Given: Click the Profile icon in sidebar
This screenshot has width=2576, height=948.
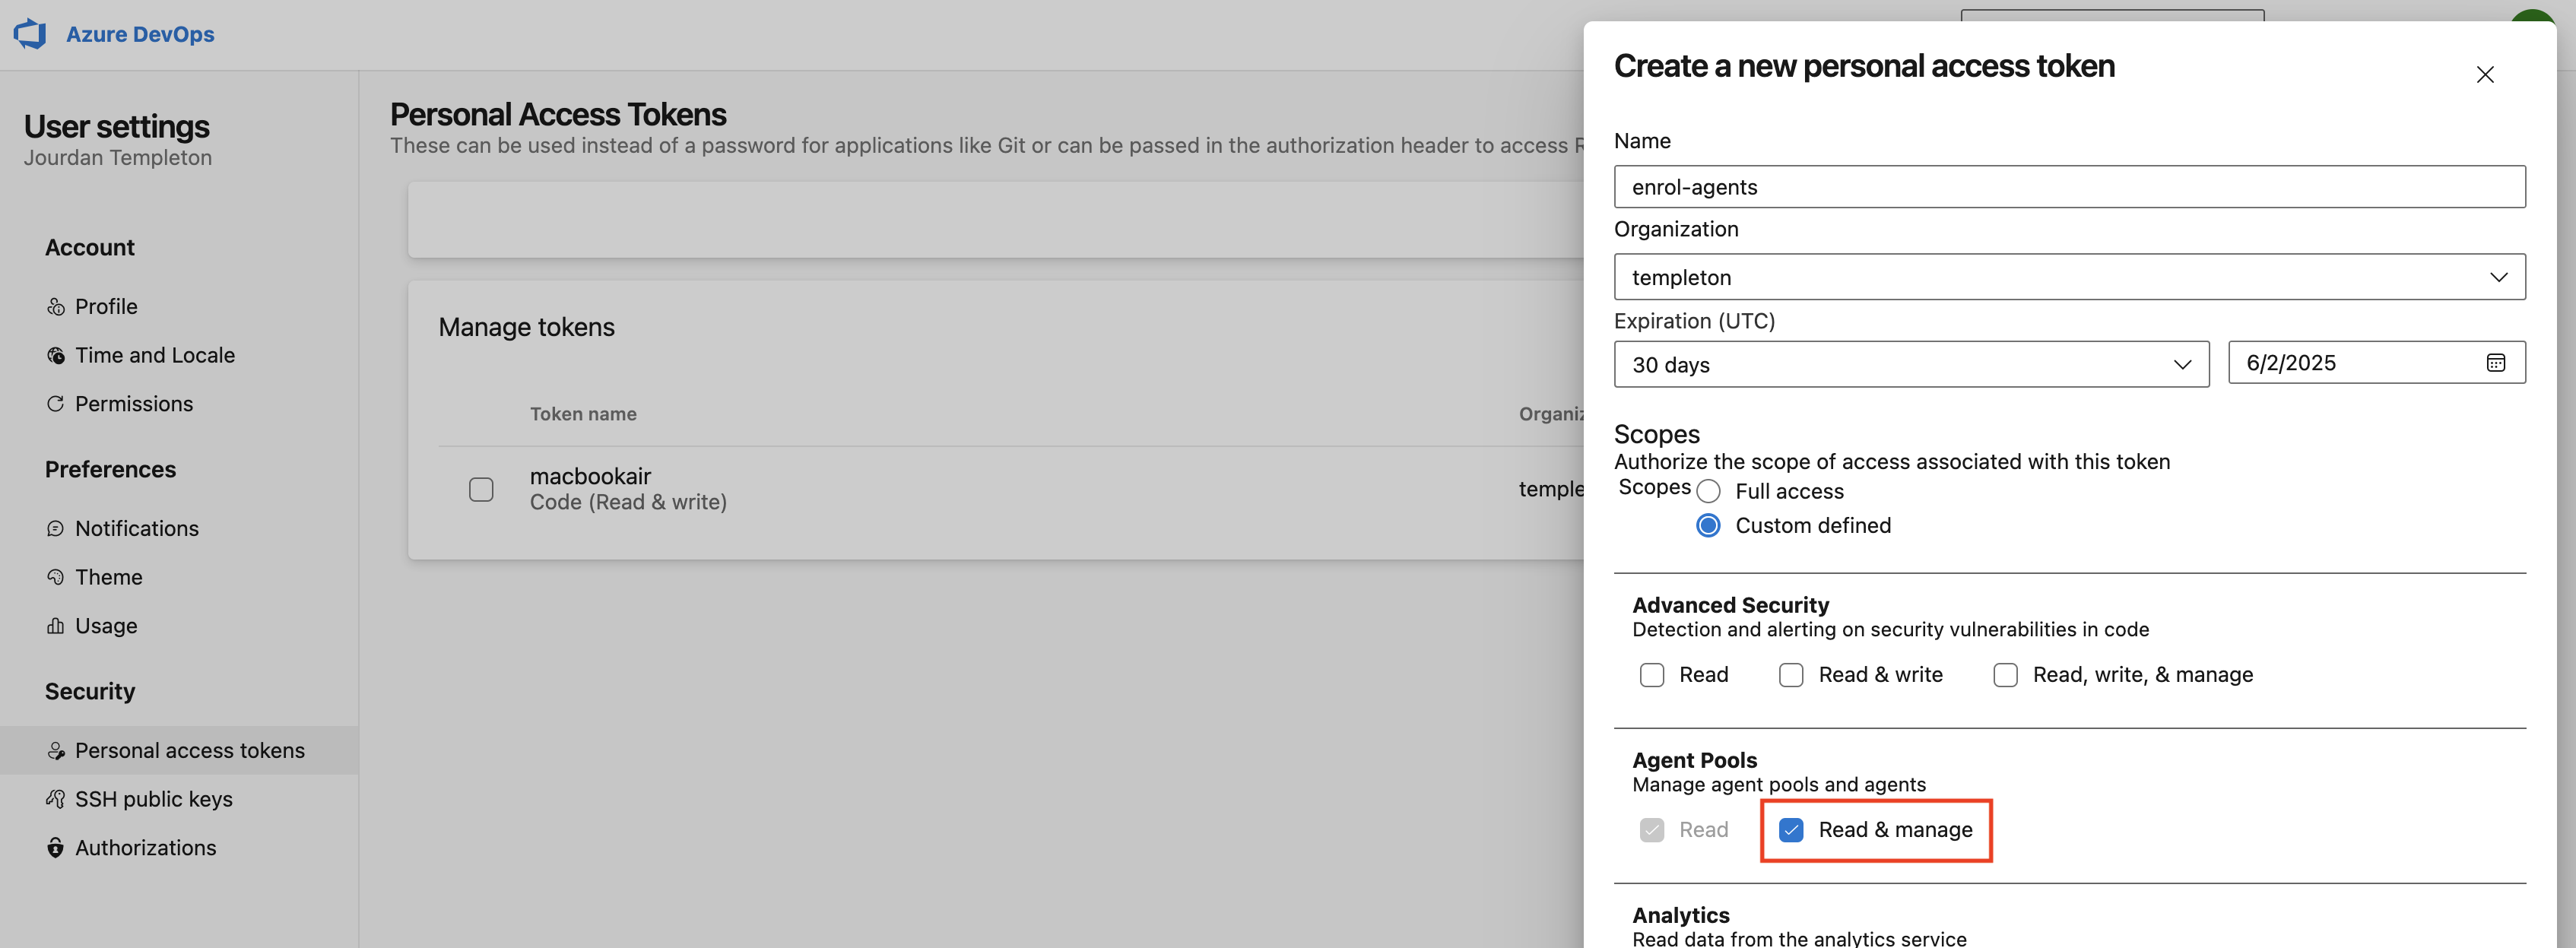Looking at the screenshot, I should [56, 307].
